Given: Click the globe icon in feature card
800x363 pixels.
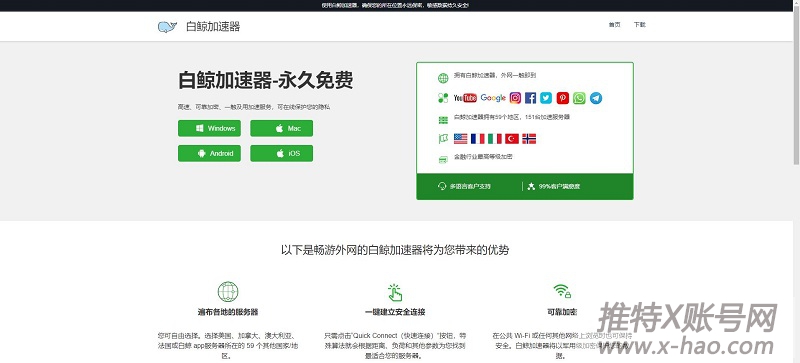Looking at the screenshot, I should tap(443, 78).
